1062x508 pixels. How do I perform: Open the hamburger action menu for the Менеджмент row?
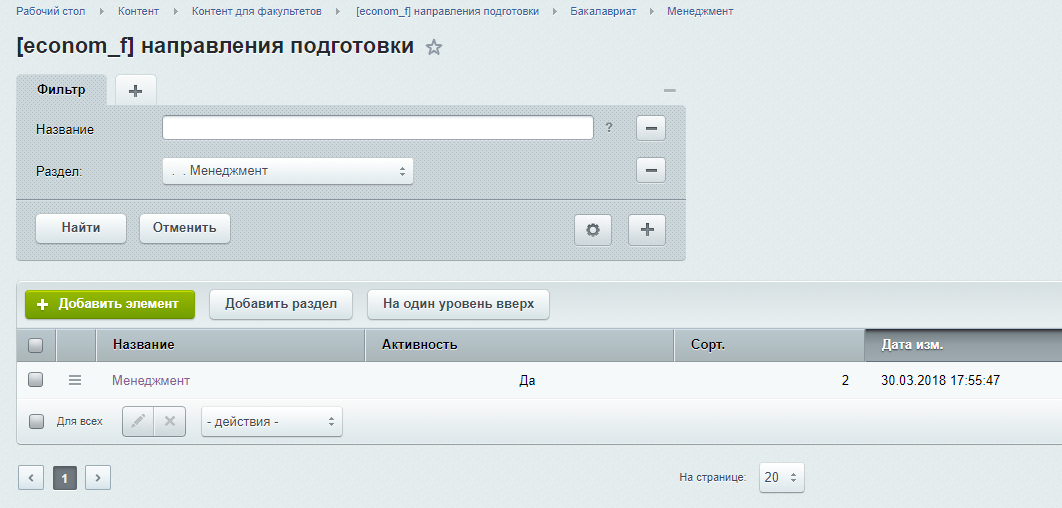pyautogui.click(x=74, y=380)
